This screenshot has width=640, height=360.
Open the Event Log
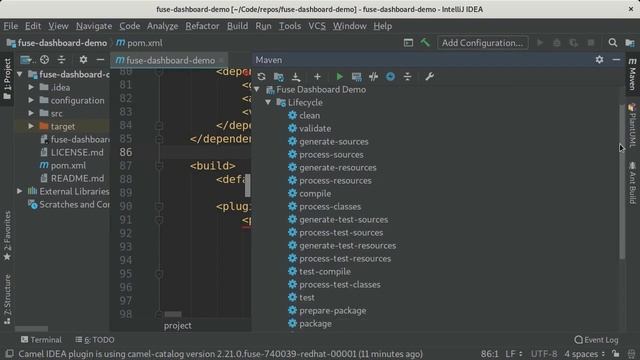pos(596,340)
